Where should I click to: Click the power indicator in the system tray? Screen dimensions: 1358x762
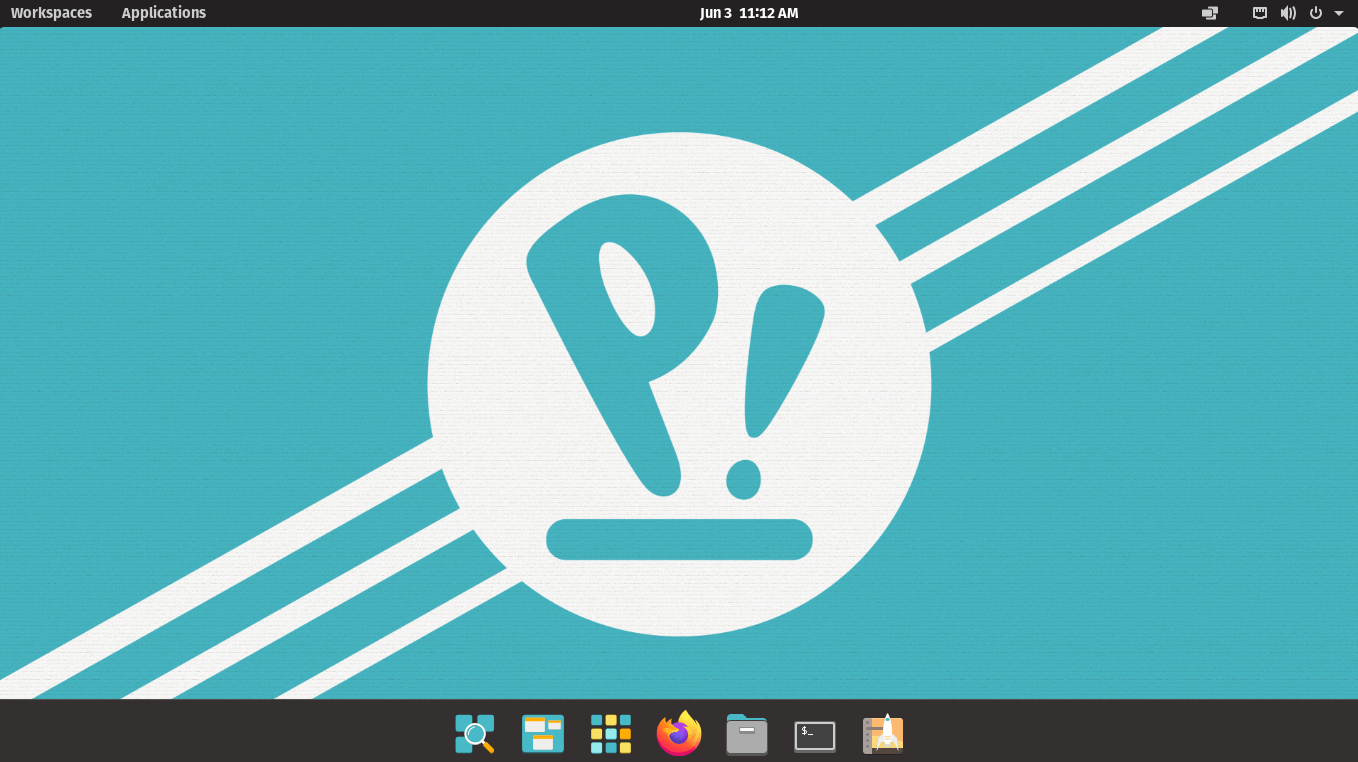click(1316, 13)
